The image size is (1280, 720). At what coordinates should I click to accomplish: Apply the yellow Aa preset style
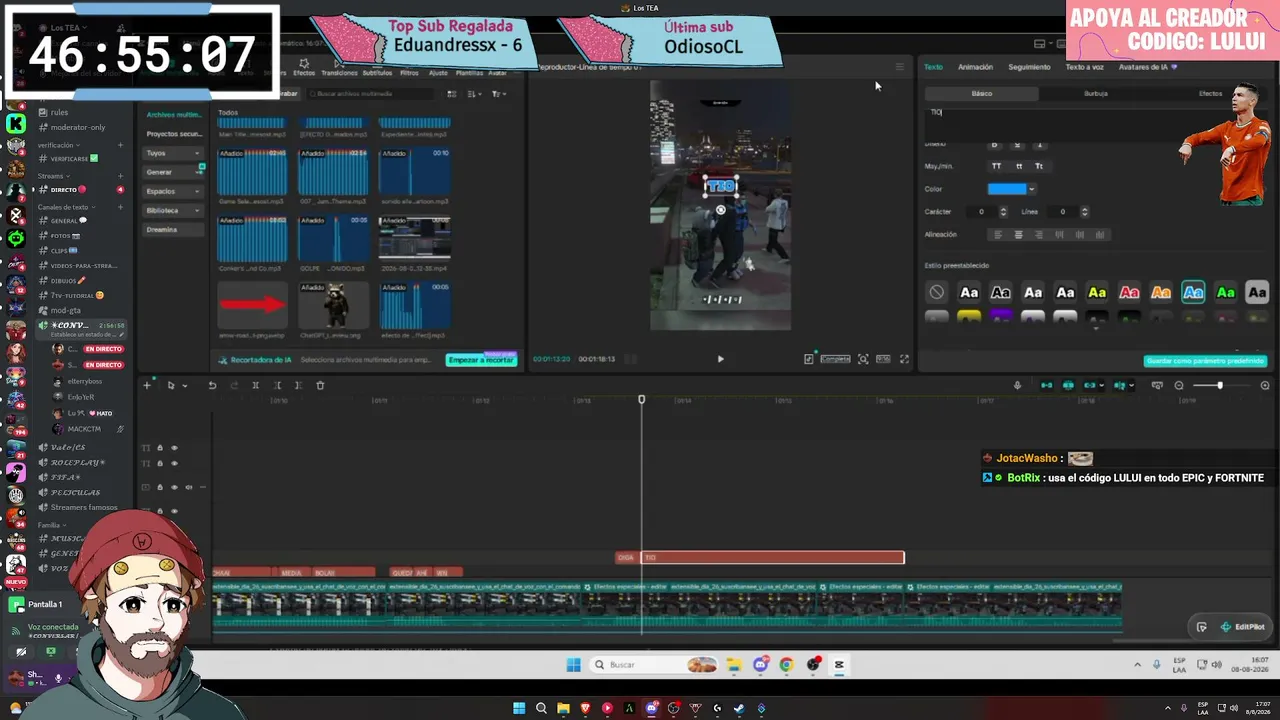click(1097, 292)
